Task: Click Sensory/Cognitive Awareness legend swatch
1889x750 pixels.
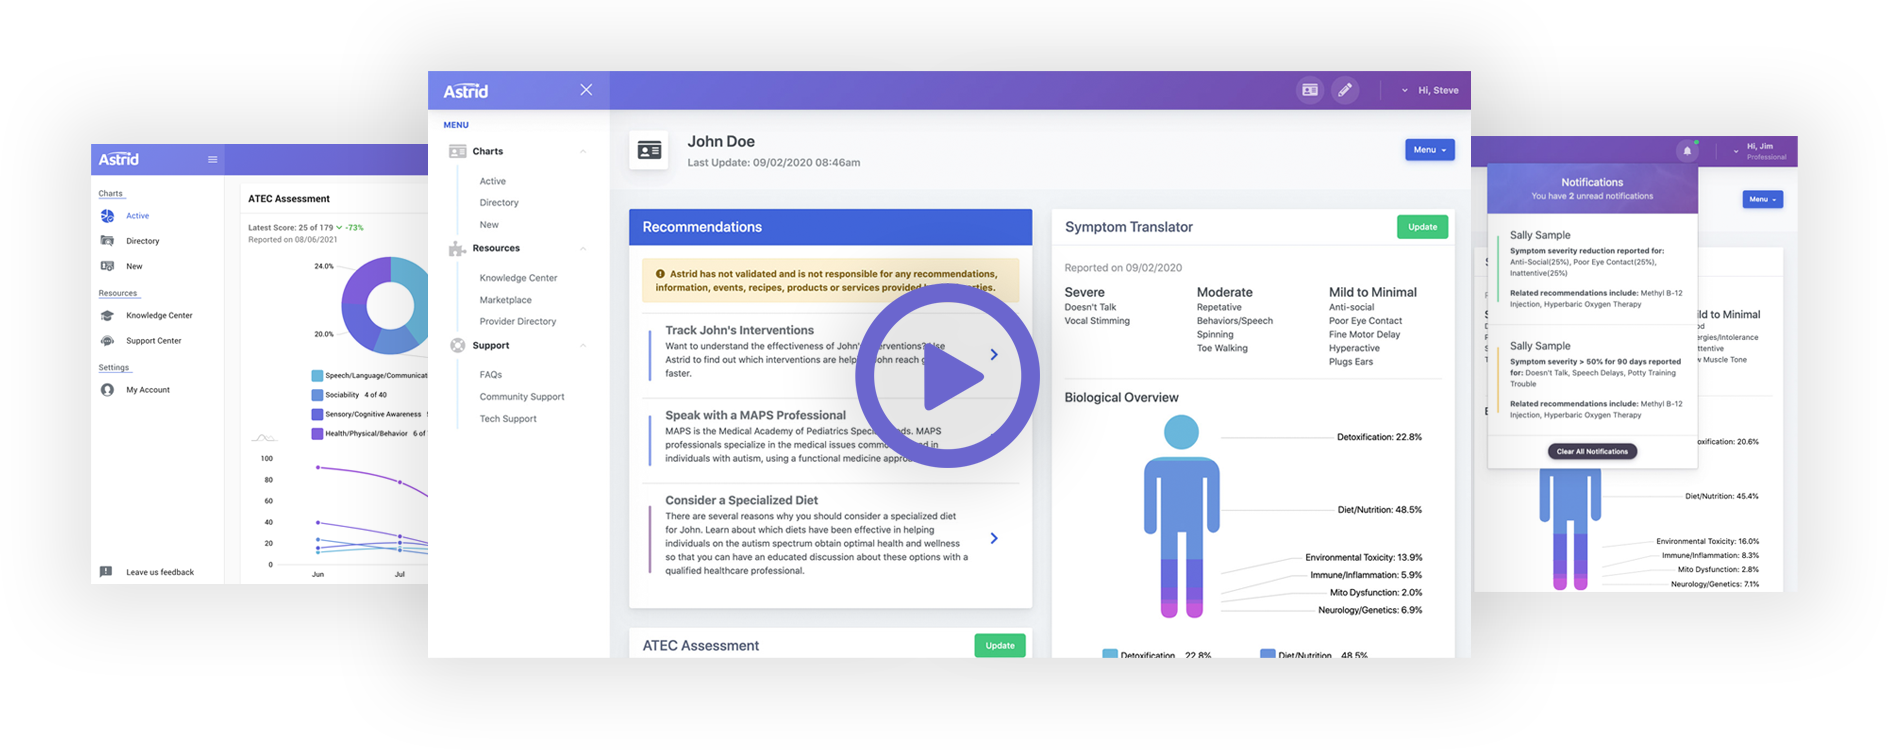Action: tap(317, 414)
